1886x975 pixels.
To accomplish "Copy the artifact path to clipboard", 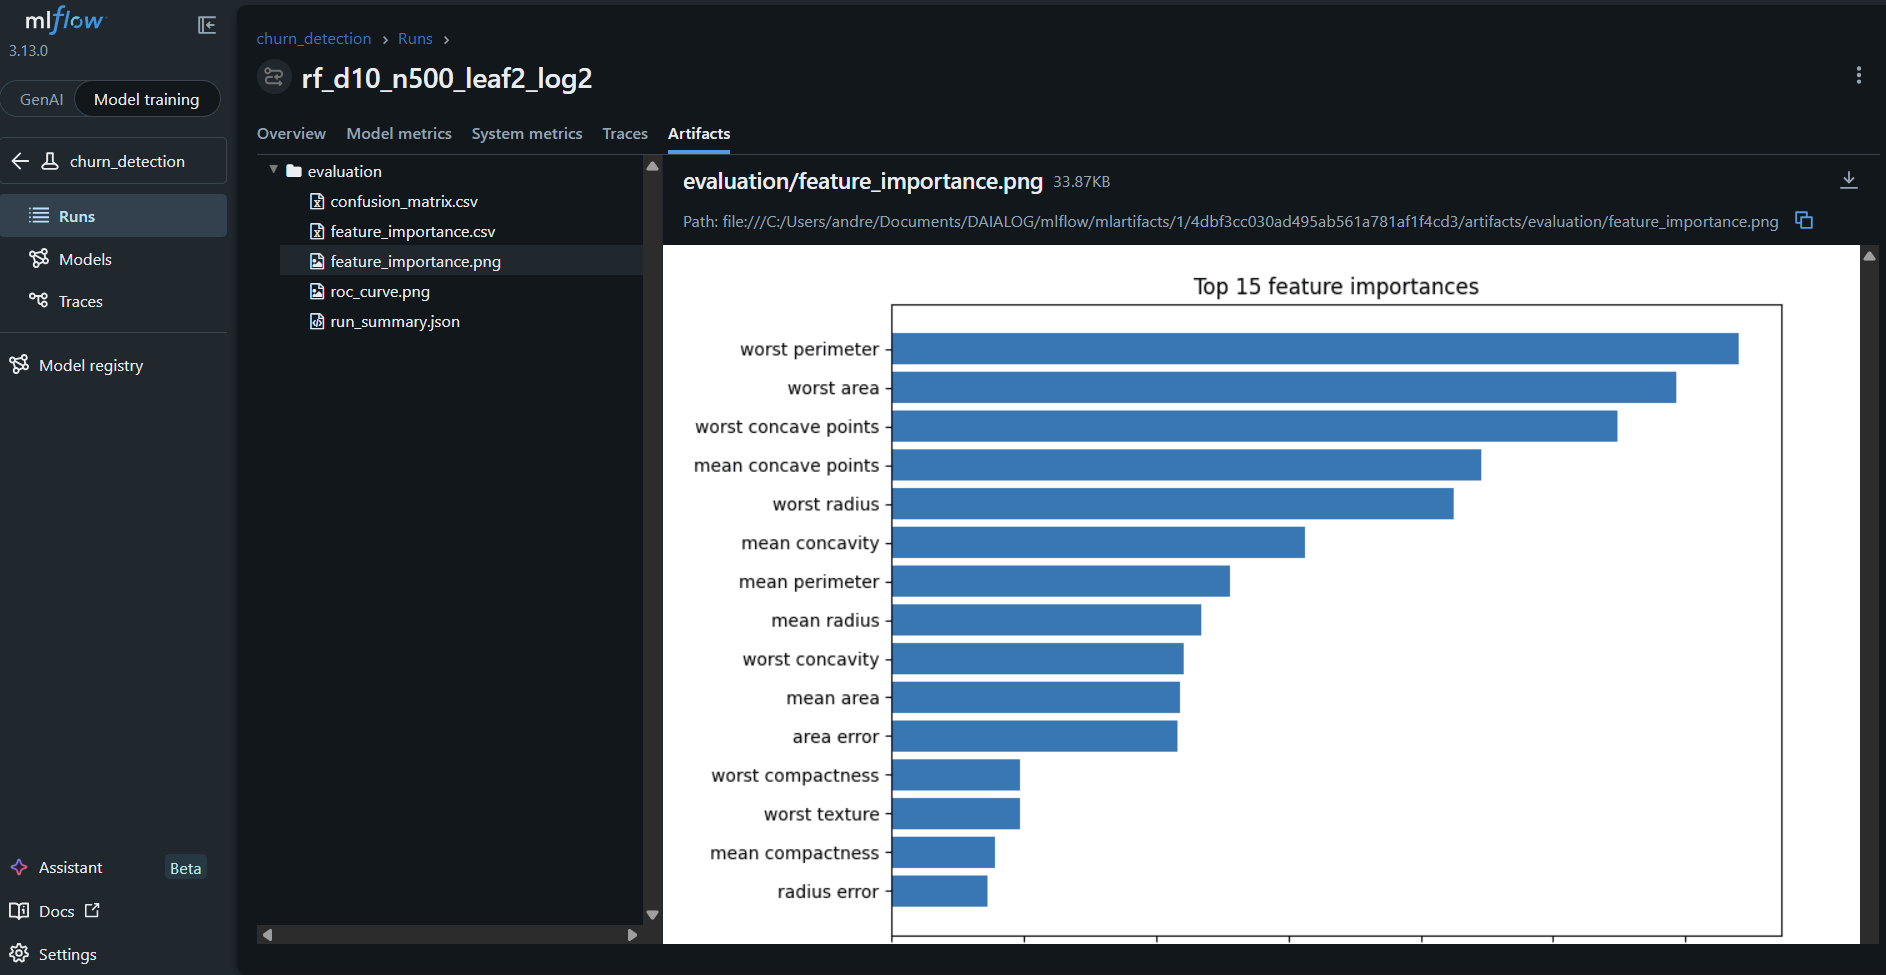I will [x=1804, y=220].
